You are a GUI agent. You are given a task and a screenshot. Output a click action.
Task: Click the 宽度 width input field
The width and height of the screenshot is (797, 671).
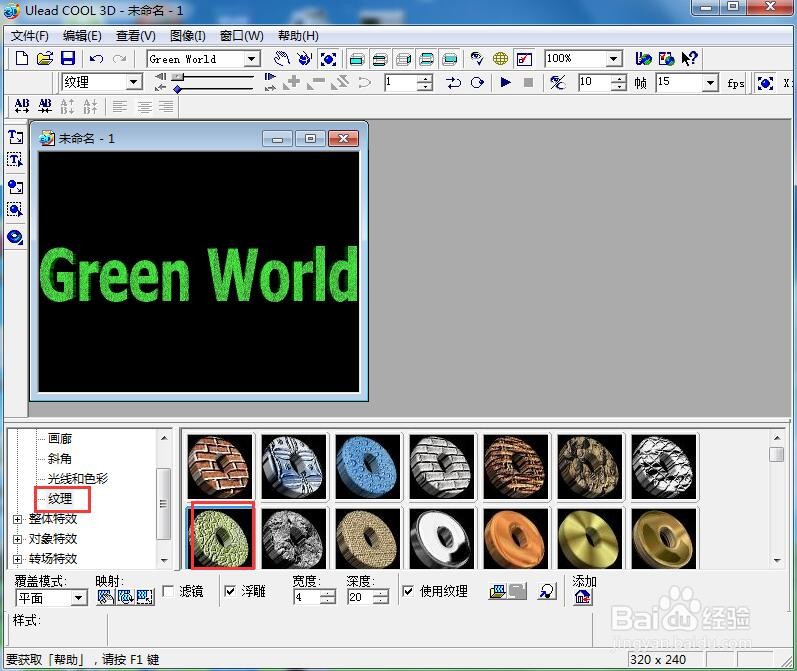click(307, 597)
